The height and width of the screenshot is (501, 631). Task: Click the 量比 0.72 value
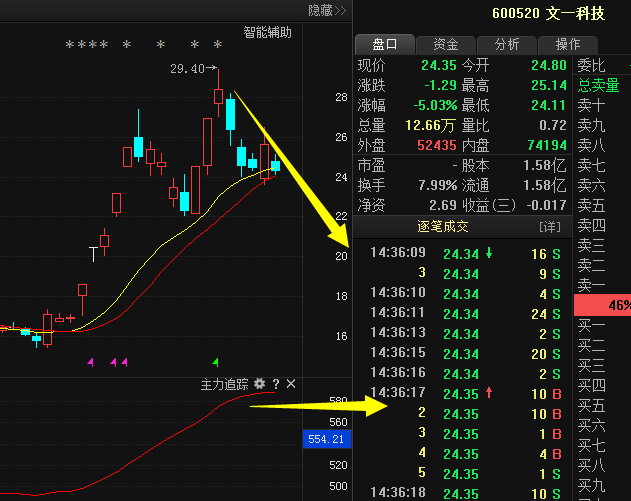pos(553,126)
